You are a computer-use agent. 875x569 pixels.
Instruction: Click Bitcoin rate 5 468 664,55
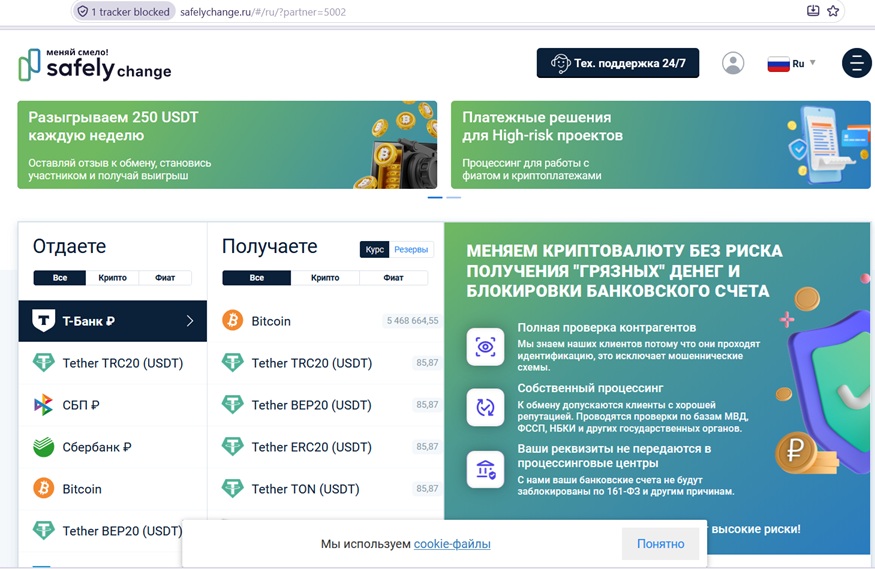pyautogui.click(x=412, y=321)
